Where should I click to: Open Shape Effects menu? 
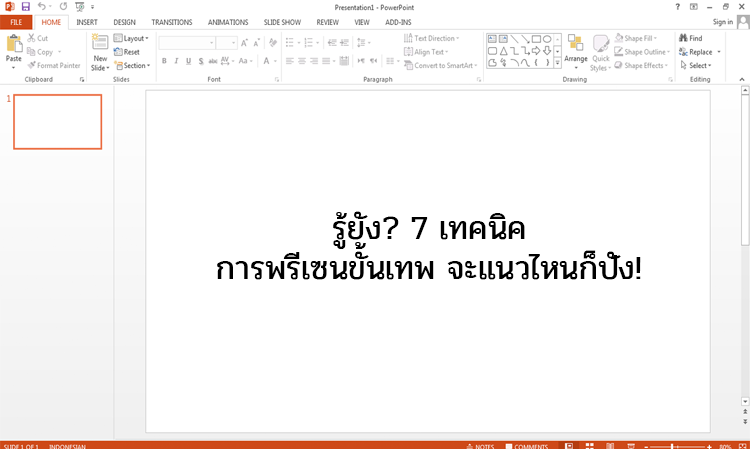[640, 66]
